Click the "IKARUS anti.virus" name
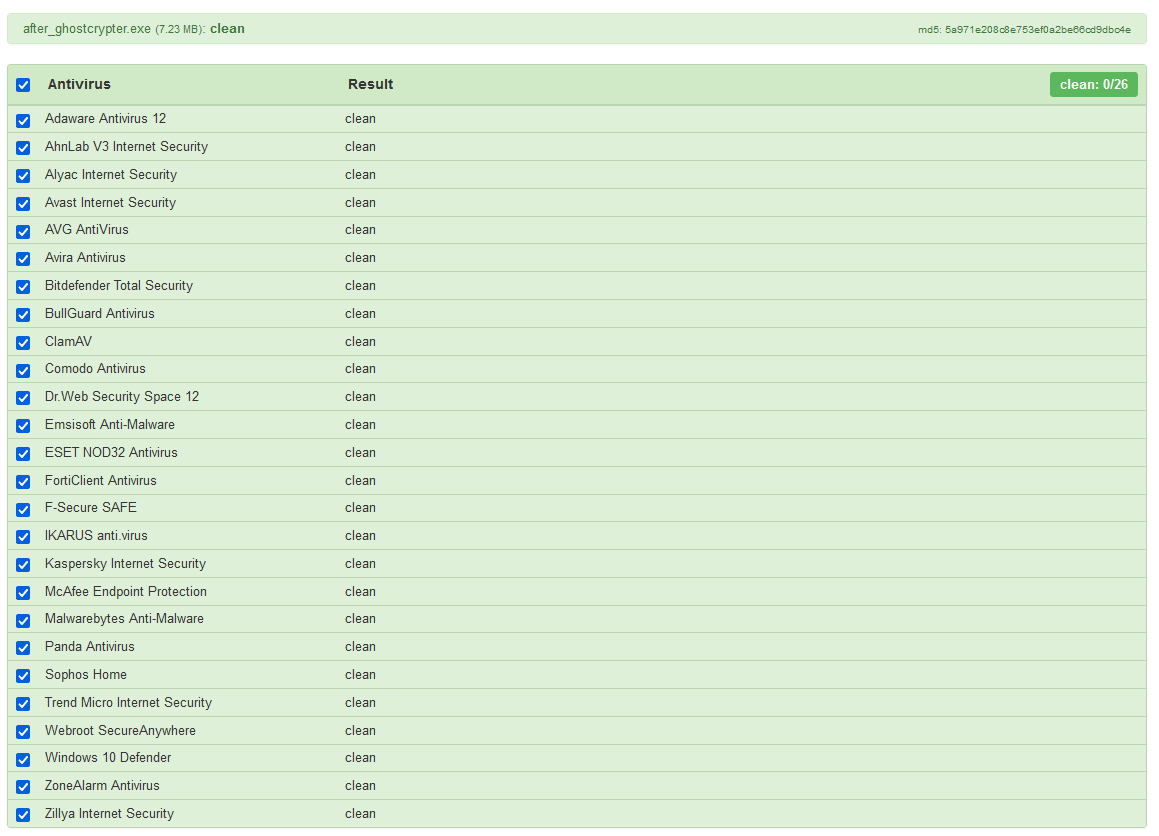The height and width of the screenshot is (836, 1159). click(x=96, y=535)
